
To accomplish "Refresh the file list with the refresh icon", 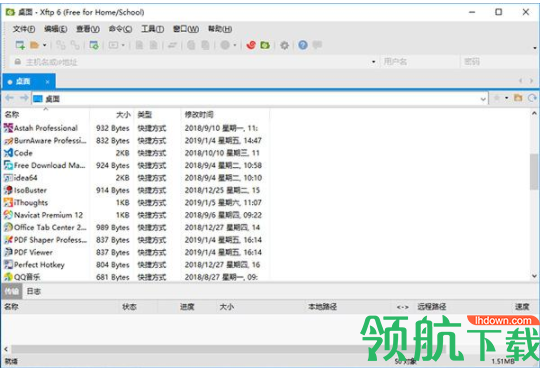I will [x=532, y=98].
